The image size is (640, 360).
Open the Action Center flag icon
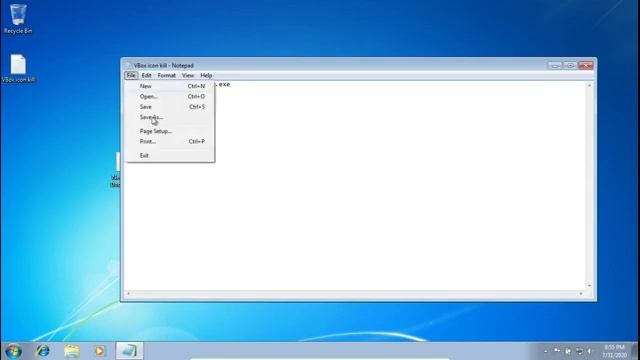(x=557, y=351)
